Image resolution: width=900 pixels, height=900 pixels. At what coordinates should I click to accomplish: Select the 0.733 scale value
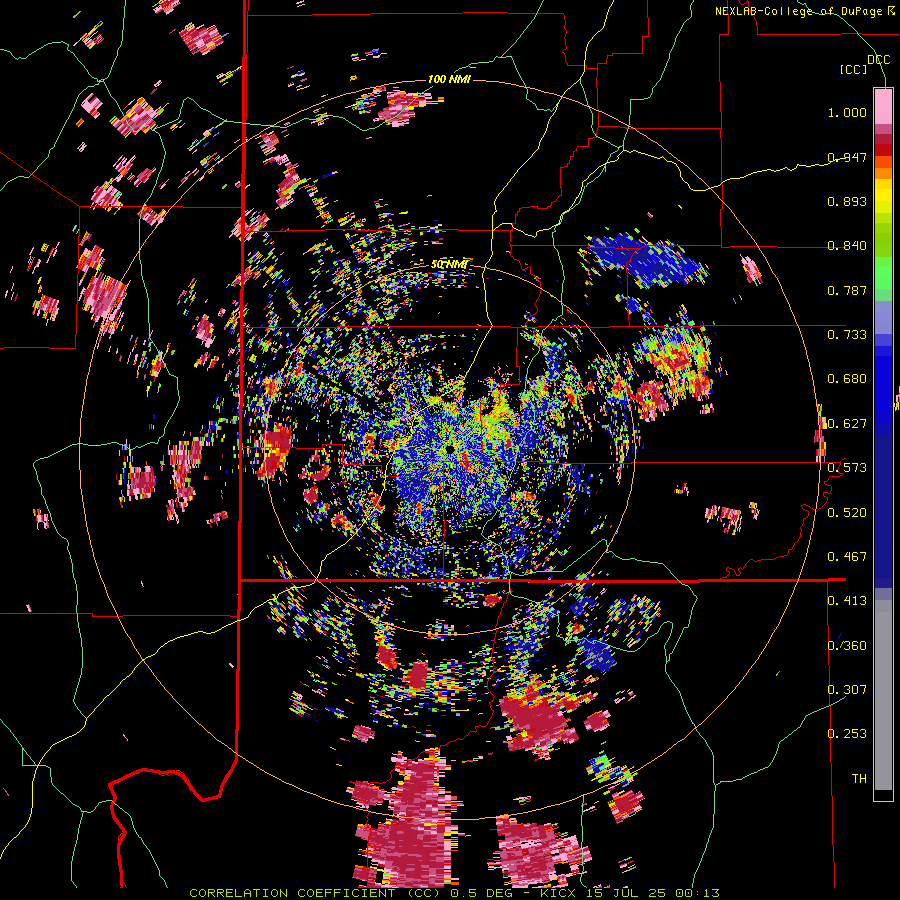click(847, 335)
